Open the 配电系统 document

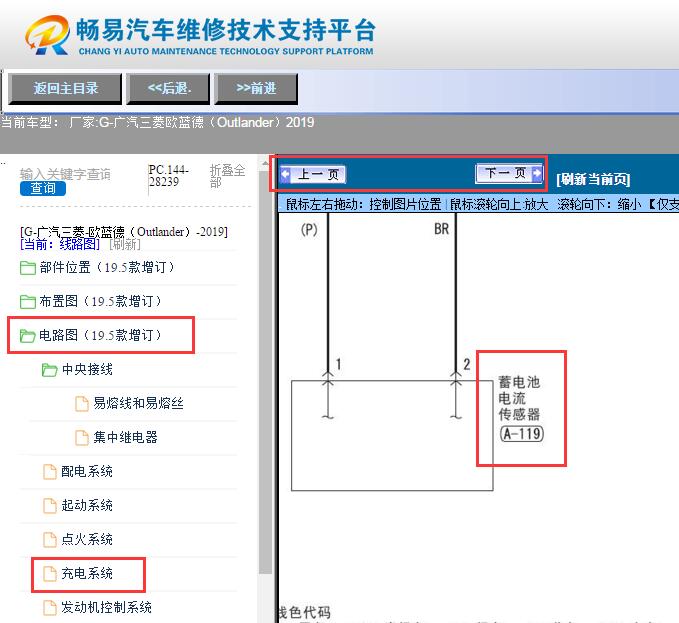coord(87,471)
